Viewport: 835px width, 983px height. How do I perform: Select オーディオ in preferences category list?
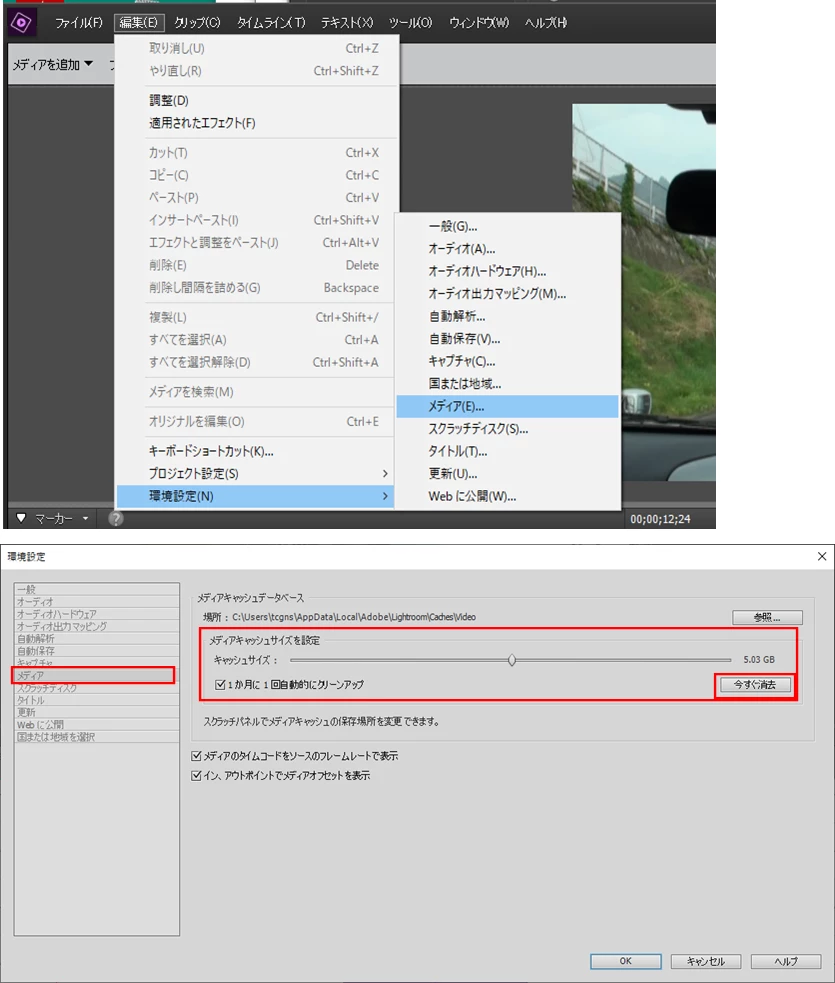[x=97, y=602]
